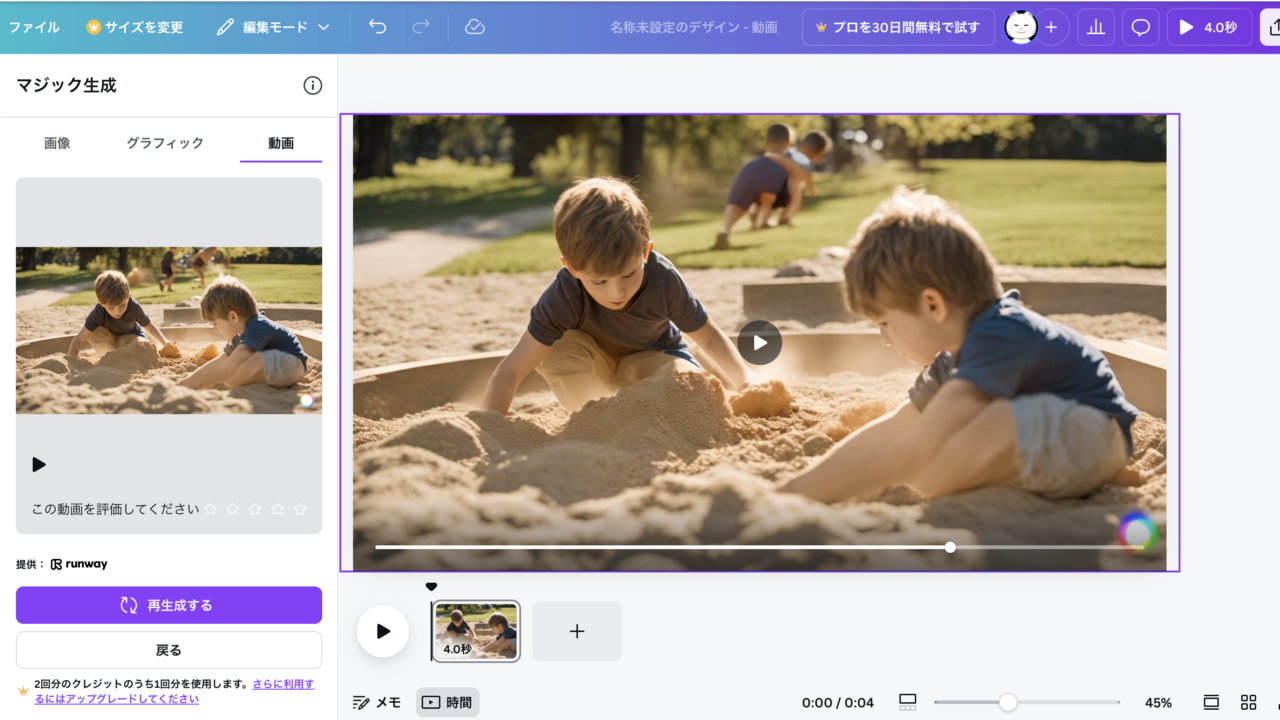Click the zoom slider handle
The height and width of the screenshot is (720, 1280).
click(x=1008, y=702)
